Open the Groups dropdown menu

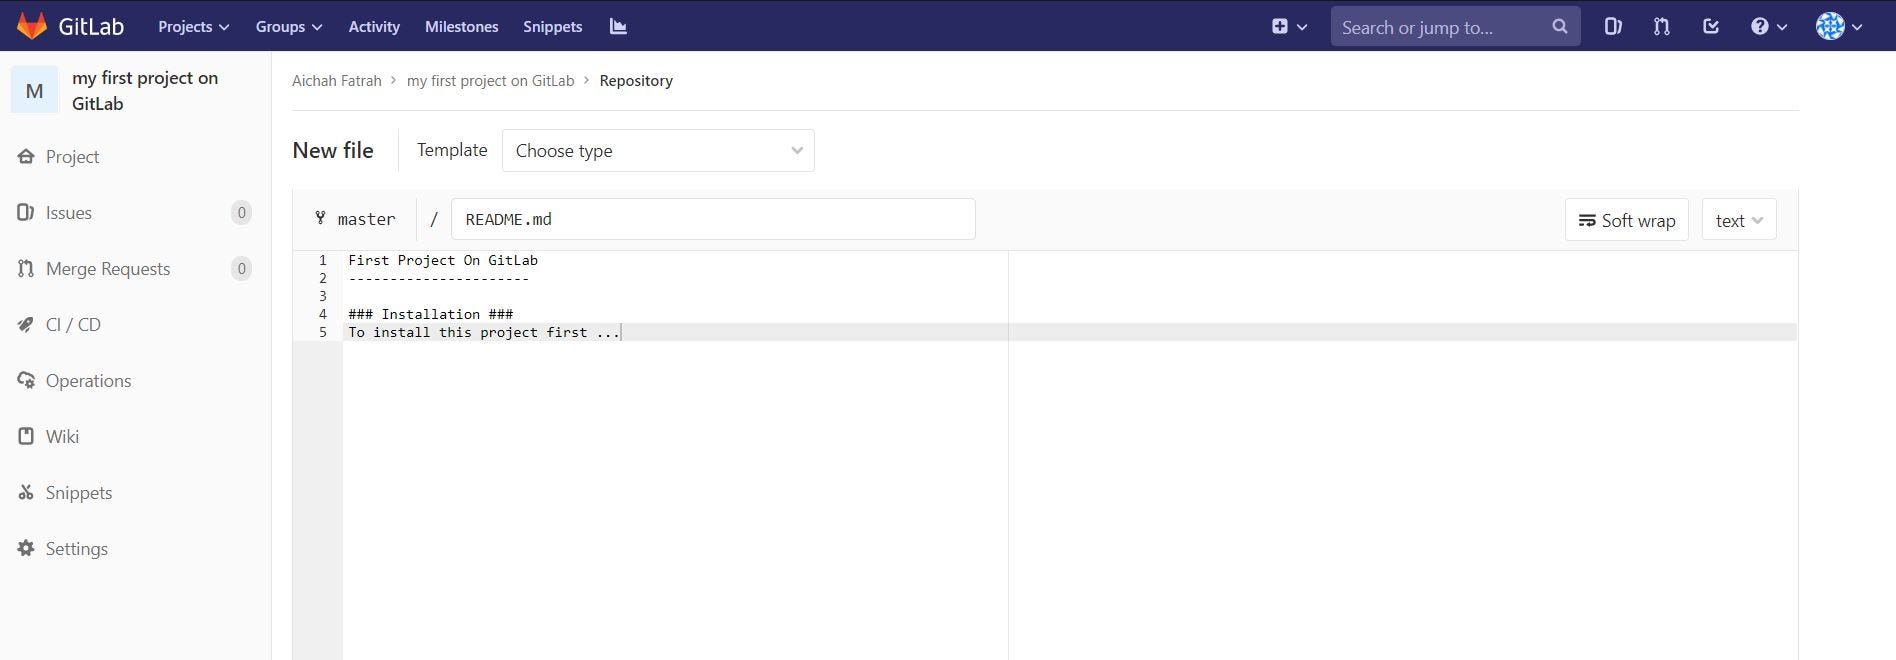click(289, 27)
